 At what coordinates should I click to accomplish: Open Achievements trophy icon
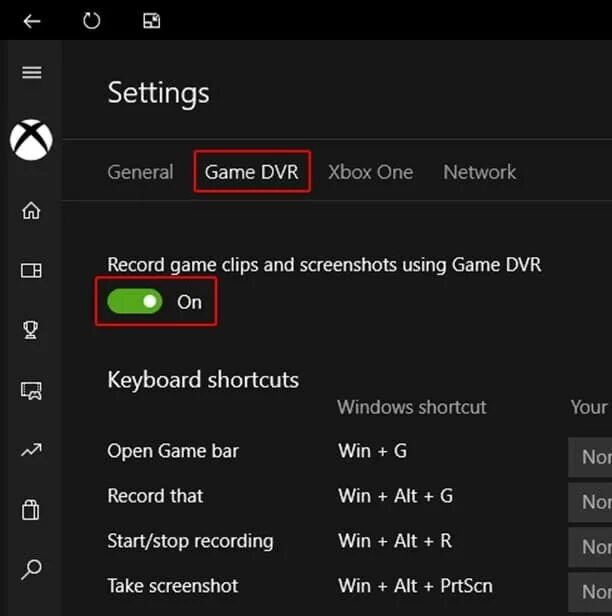32,330
